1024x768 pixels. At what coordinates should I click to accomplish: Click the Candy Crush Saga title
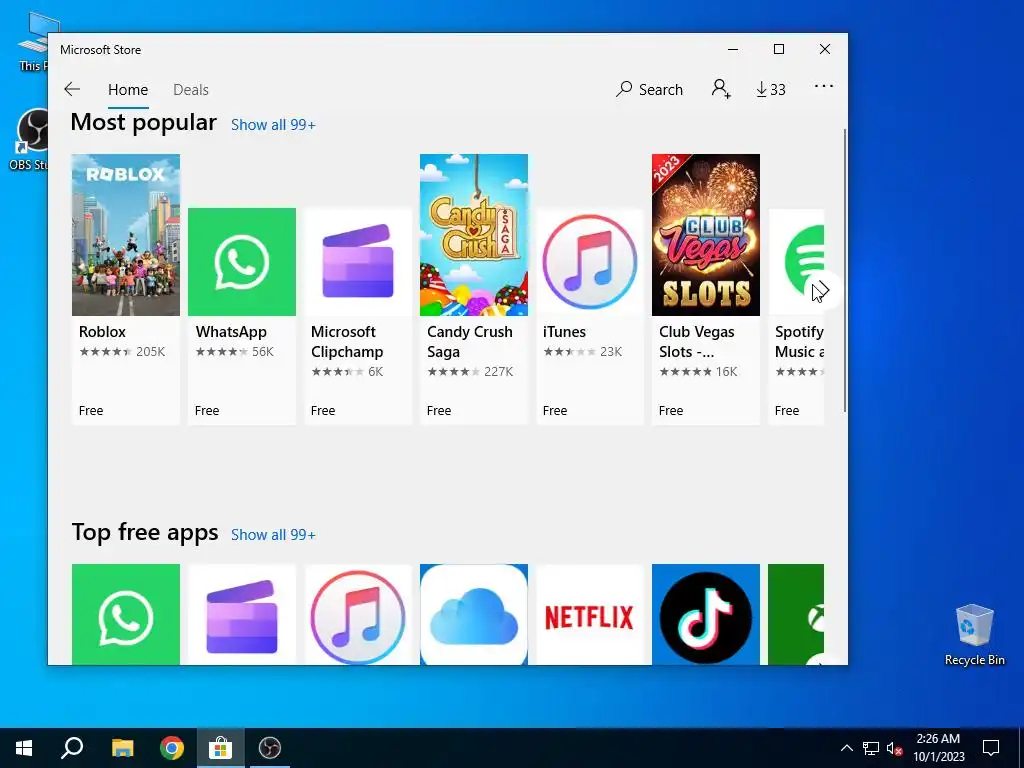[x=470, y=342]
